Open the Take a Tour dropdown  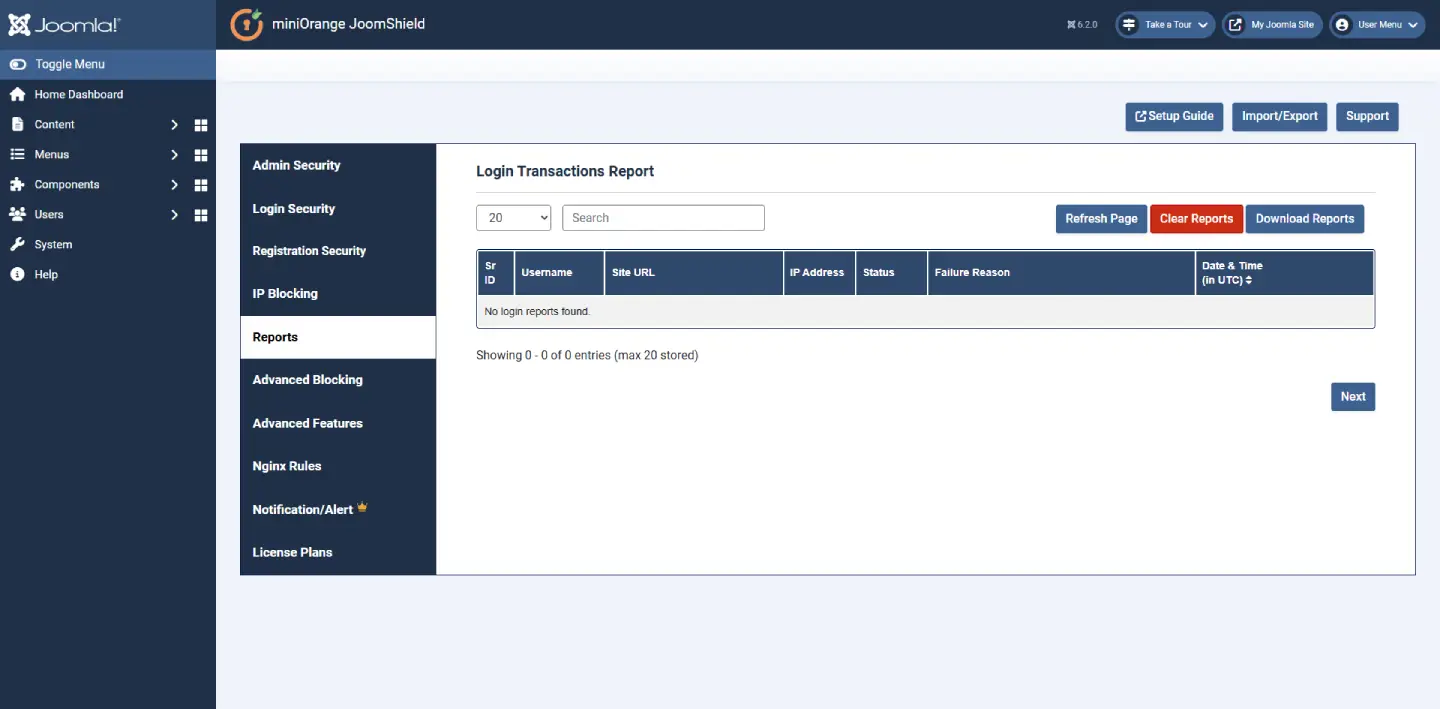(1165, 25)
